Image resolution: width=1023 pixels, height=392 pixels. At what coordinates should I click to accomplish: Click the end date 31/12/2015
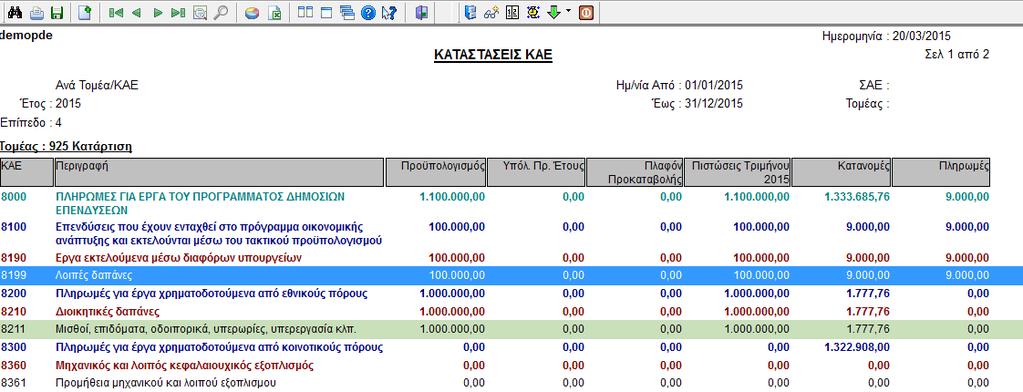coord(714,104)
